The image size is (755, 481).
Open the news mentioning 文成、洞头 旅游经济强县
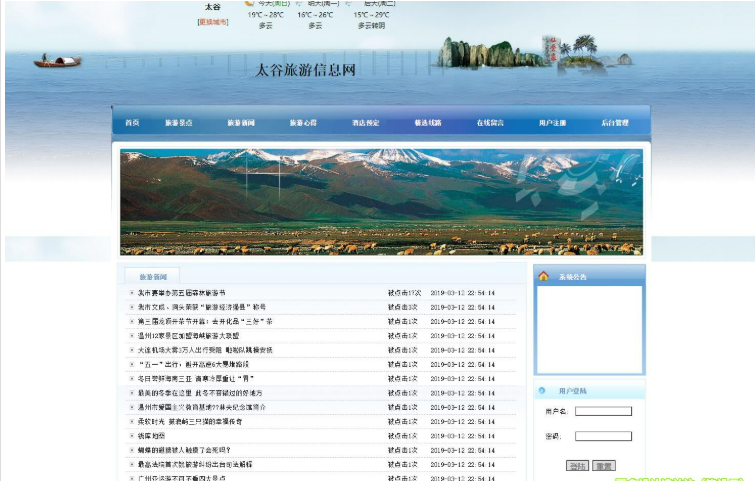202,307
